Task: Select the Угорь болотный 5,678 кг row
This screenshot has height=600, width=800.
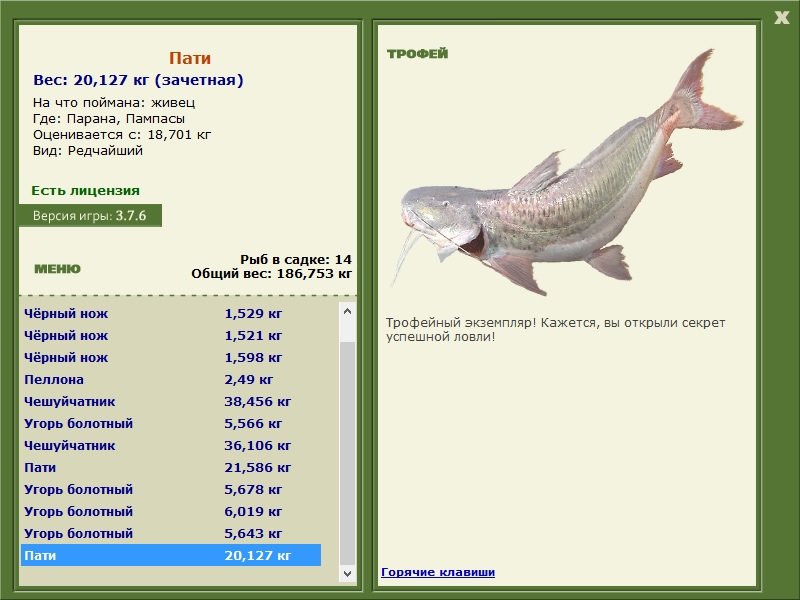Action: pyautogui.click(x=171, y=489)
